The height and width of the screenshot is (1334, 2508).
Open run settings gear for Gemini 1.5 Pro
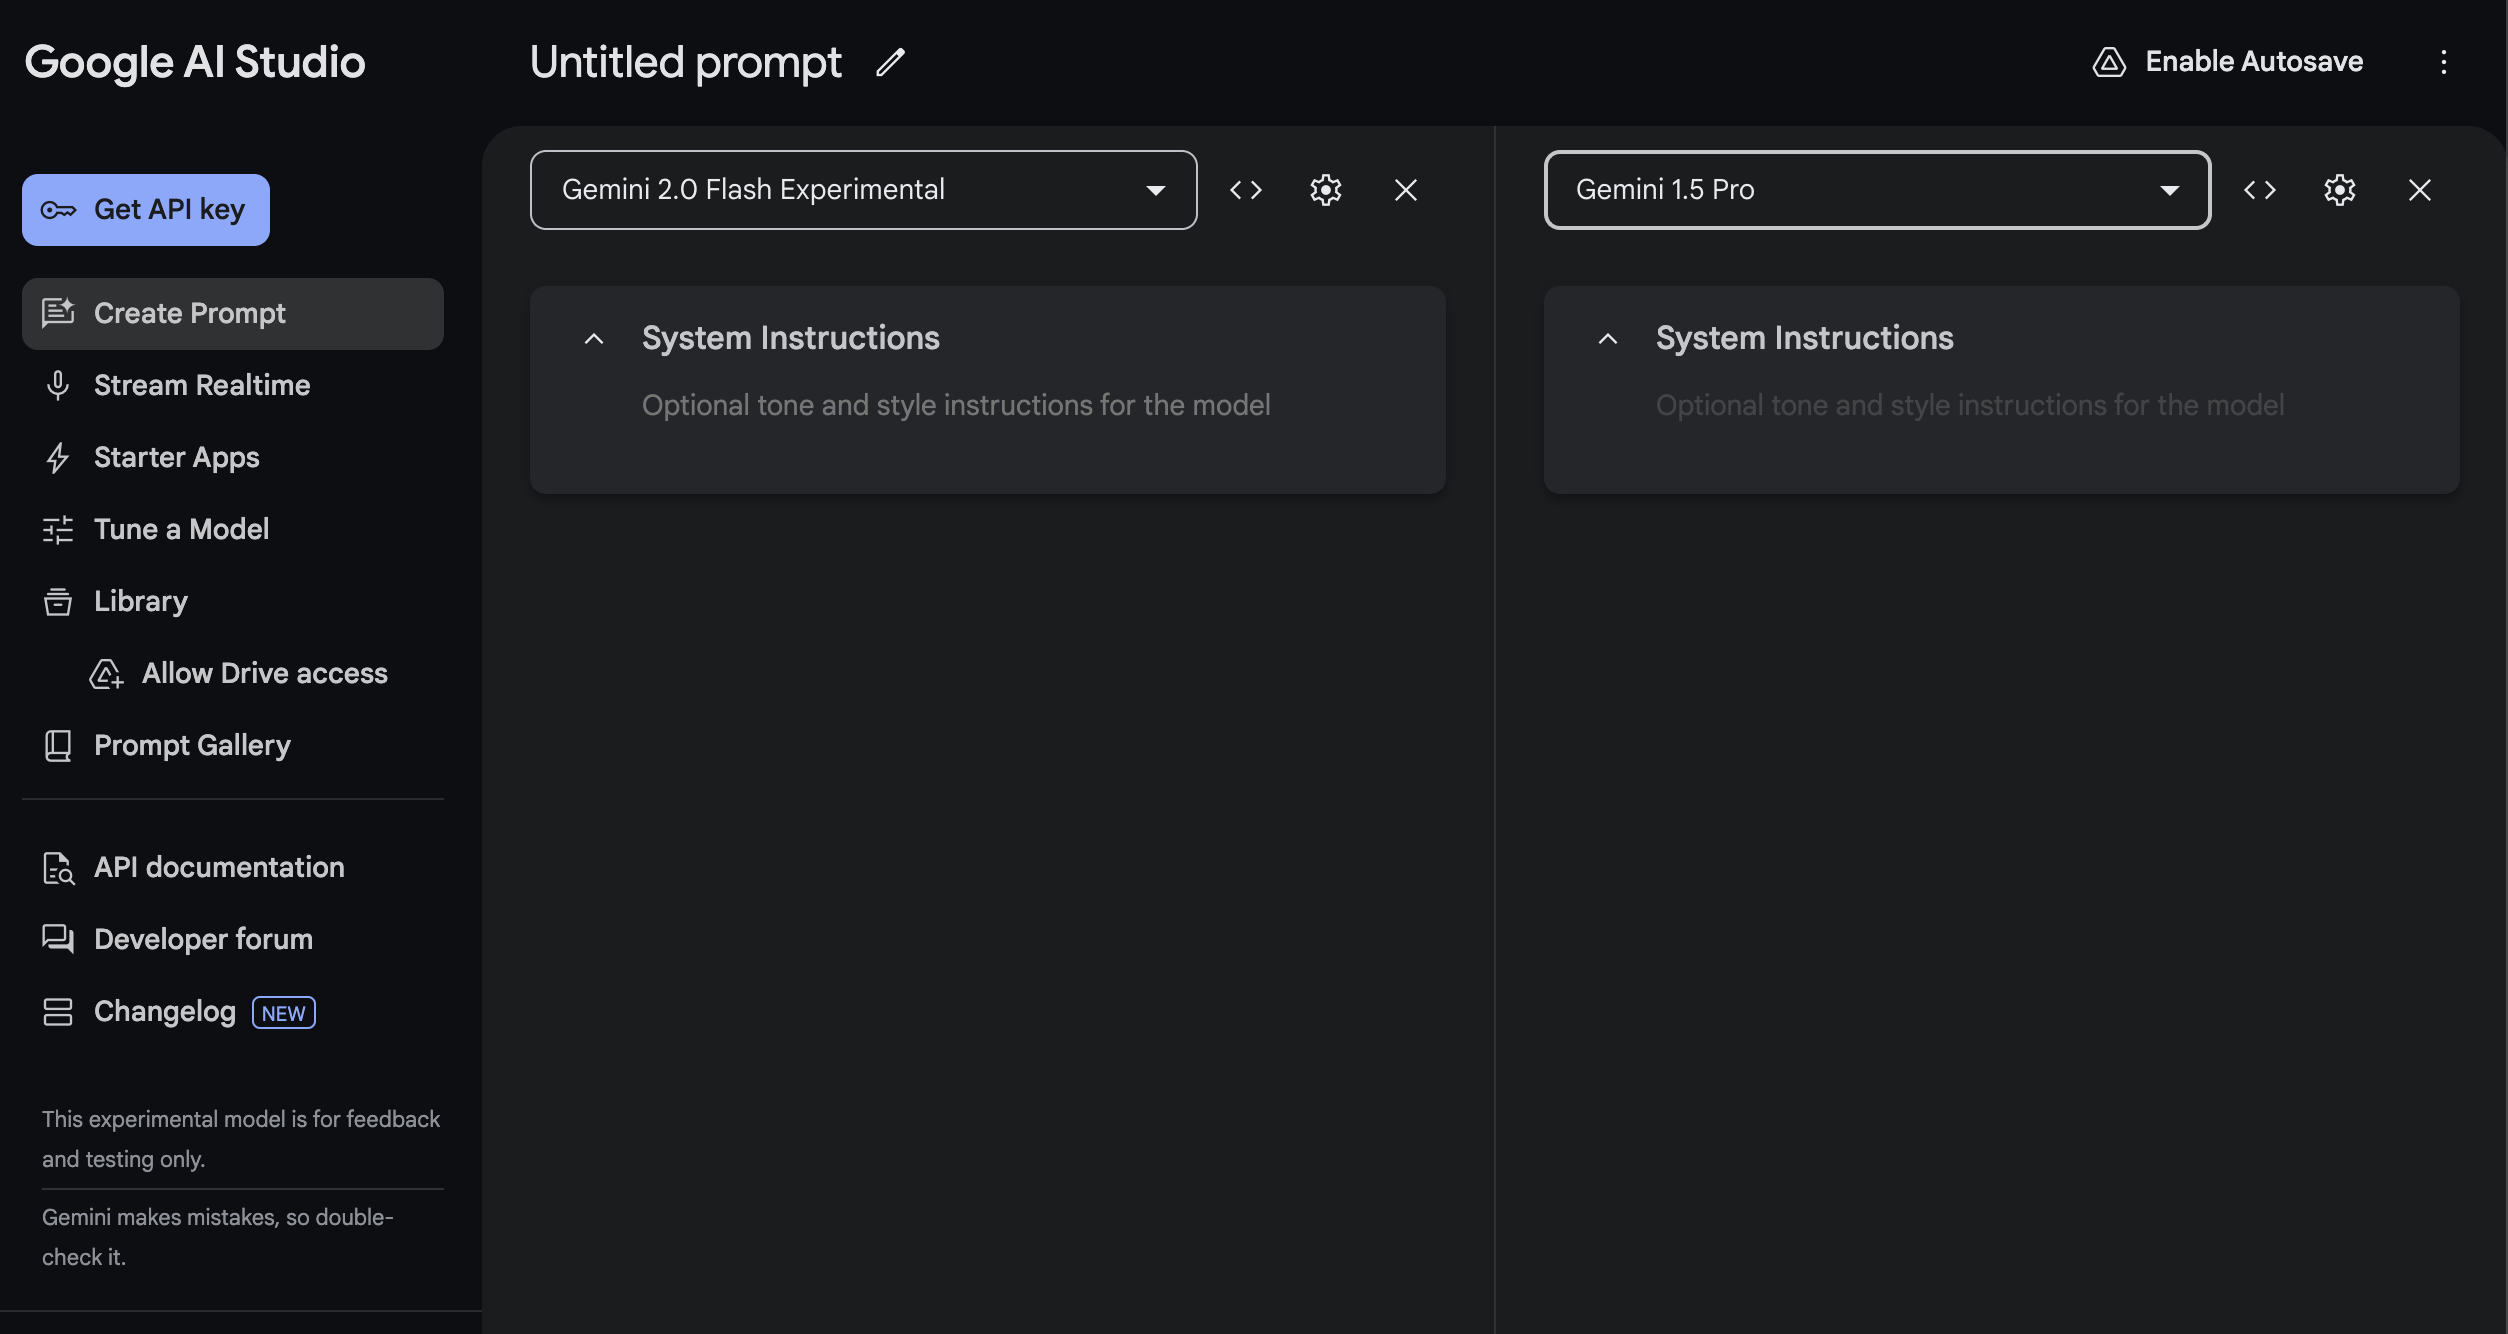tap(2340, 190)
